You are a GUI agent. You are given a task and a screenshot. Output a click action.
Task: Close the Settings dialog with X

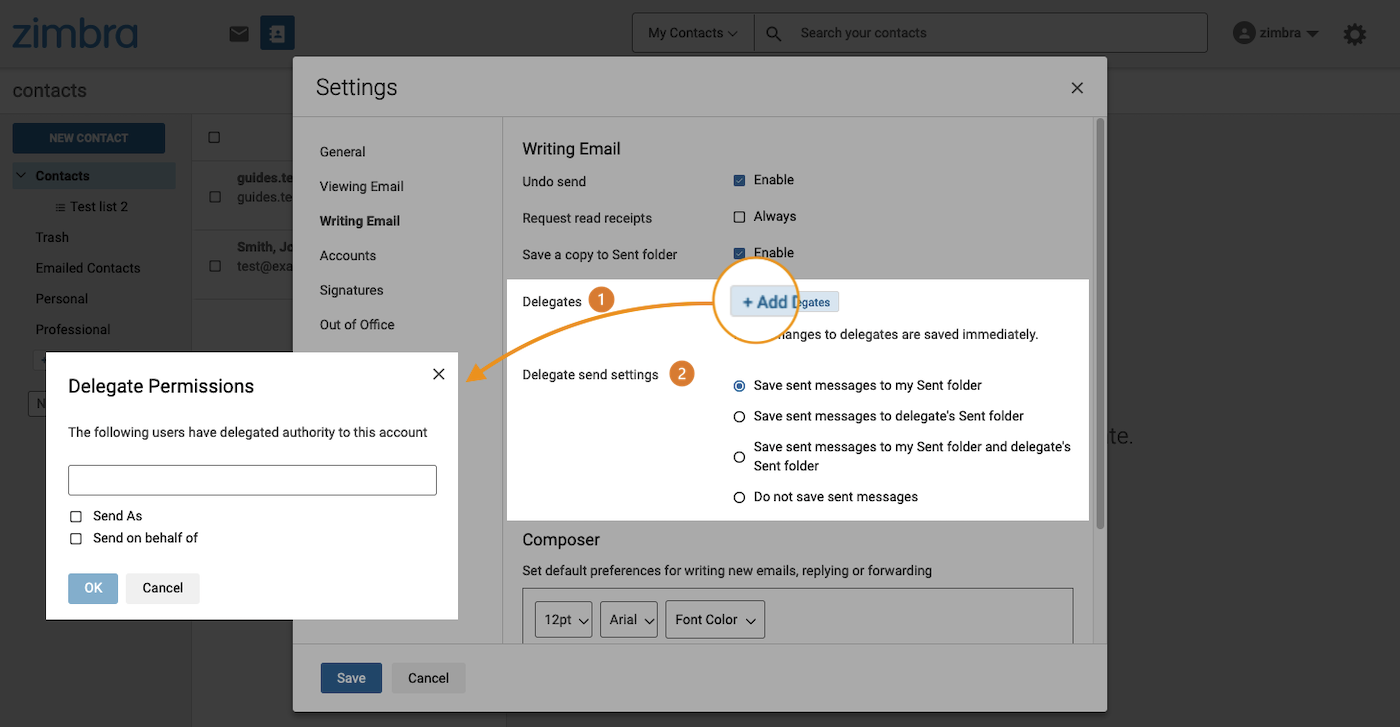click(1077, 88)
